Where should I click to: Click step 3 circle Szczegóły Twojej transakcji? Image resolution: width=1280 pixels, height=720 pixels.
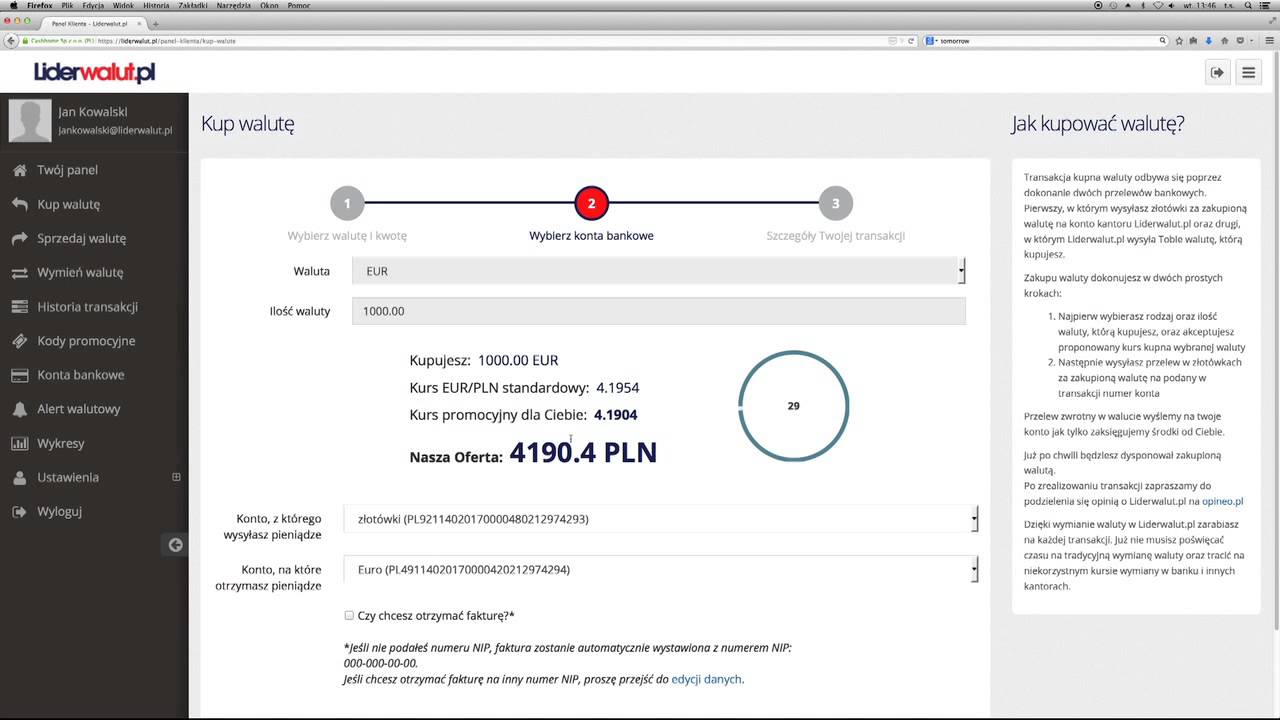(836, 204)
